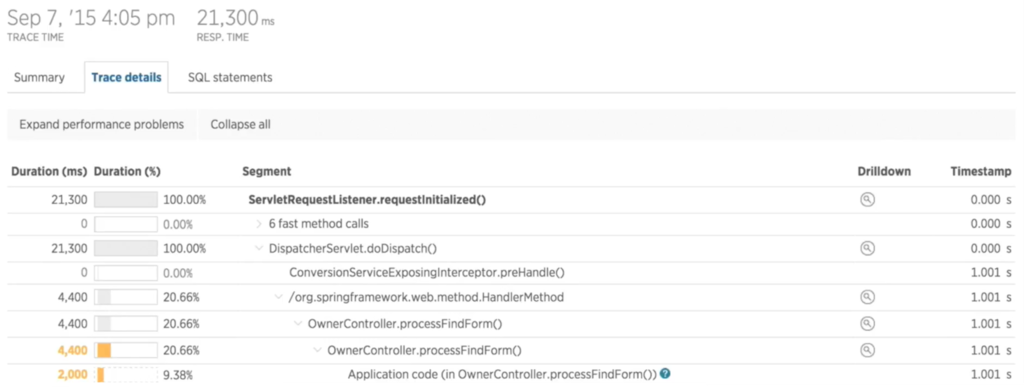Select the Trace details tab
Viewport: 1024px width, 388px height.
(126, 77)
